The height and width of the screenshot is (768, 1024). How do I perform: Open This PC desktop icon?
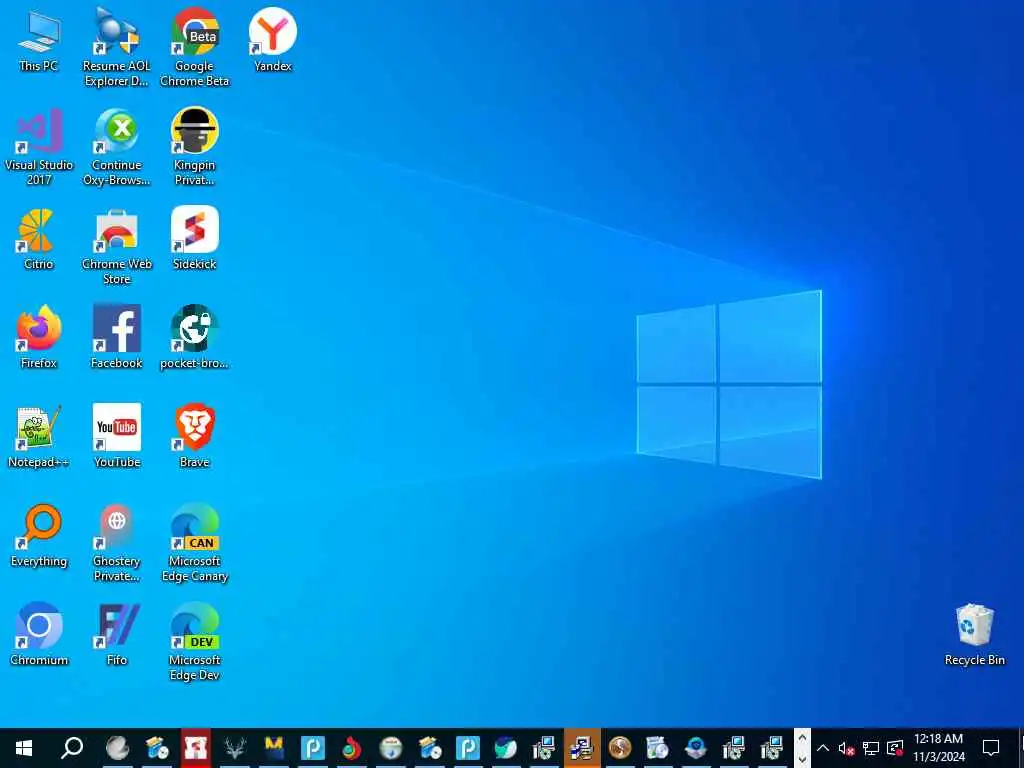(39, 40)
